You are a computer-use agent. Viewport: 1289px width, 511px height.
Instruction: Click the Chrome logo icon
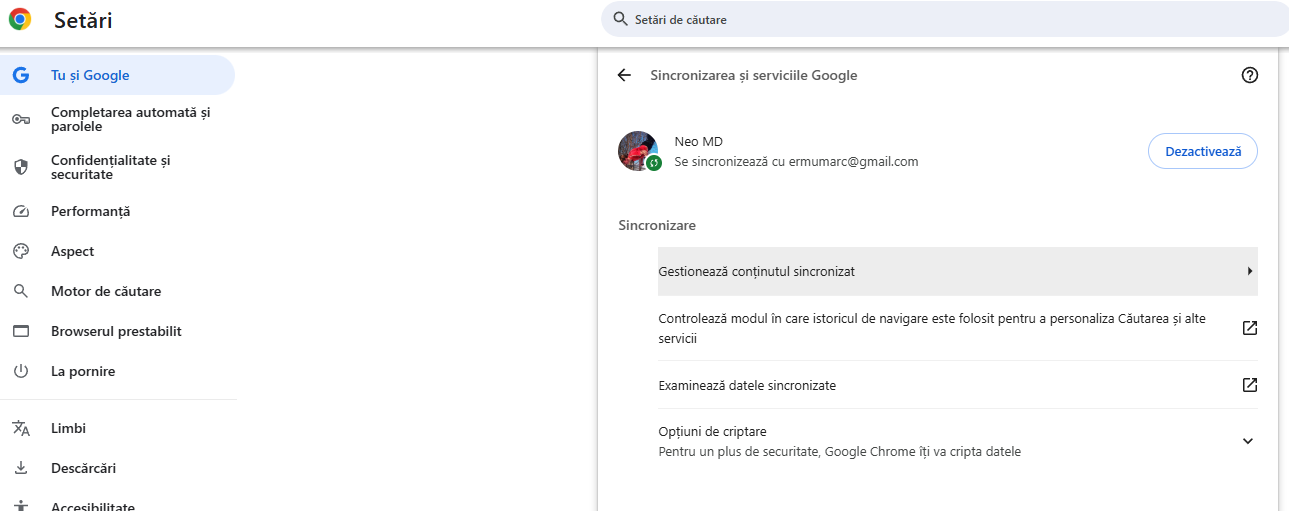click(20, 19)
